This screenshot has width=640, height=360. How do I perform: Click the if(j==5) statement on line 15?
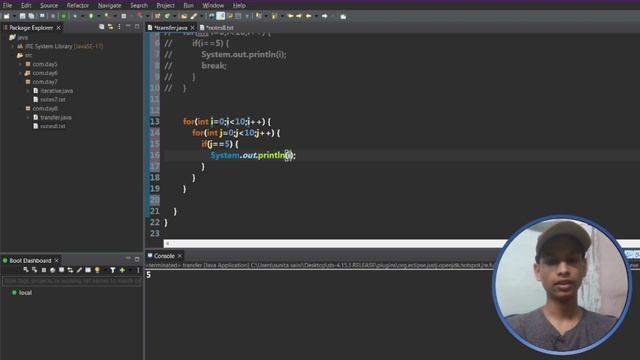coord(220,144)
